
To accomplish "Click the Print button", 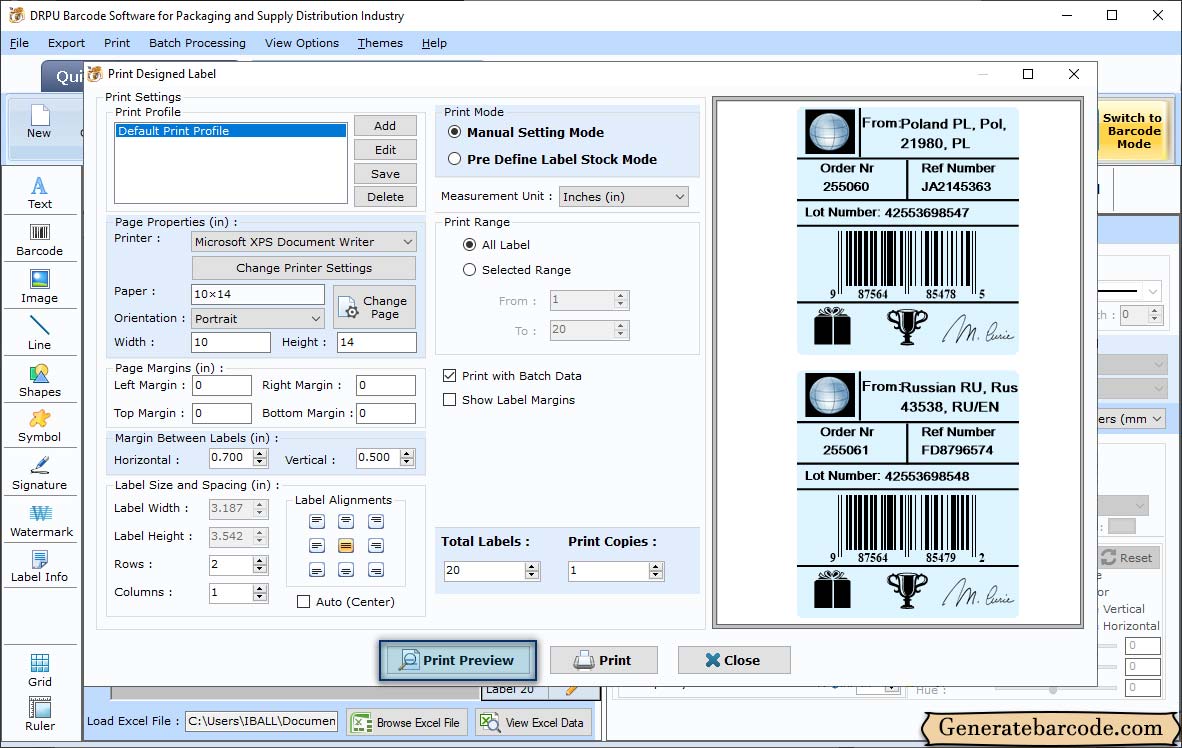I will tap(603, 661).
